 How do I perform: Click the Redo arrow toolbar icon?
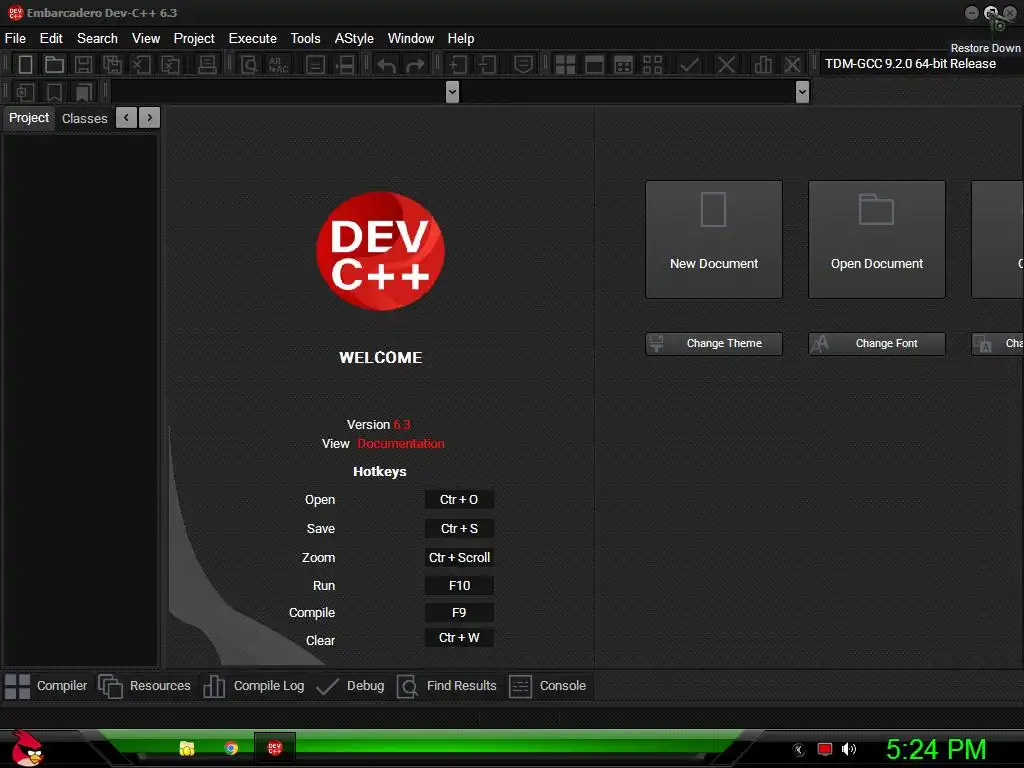pos(415,65)
